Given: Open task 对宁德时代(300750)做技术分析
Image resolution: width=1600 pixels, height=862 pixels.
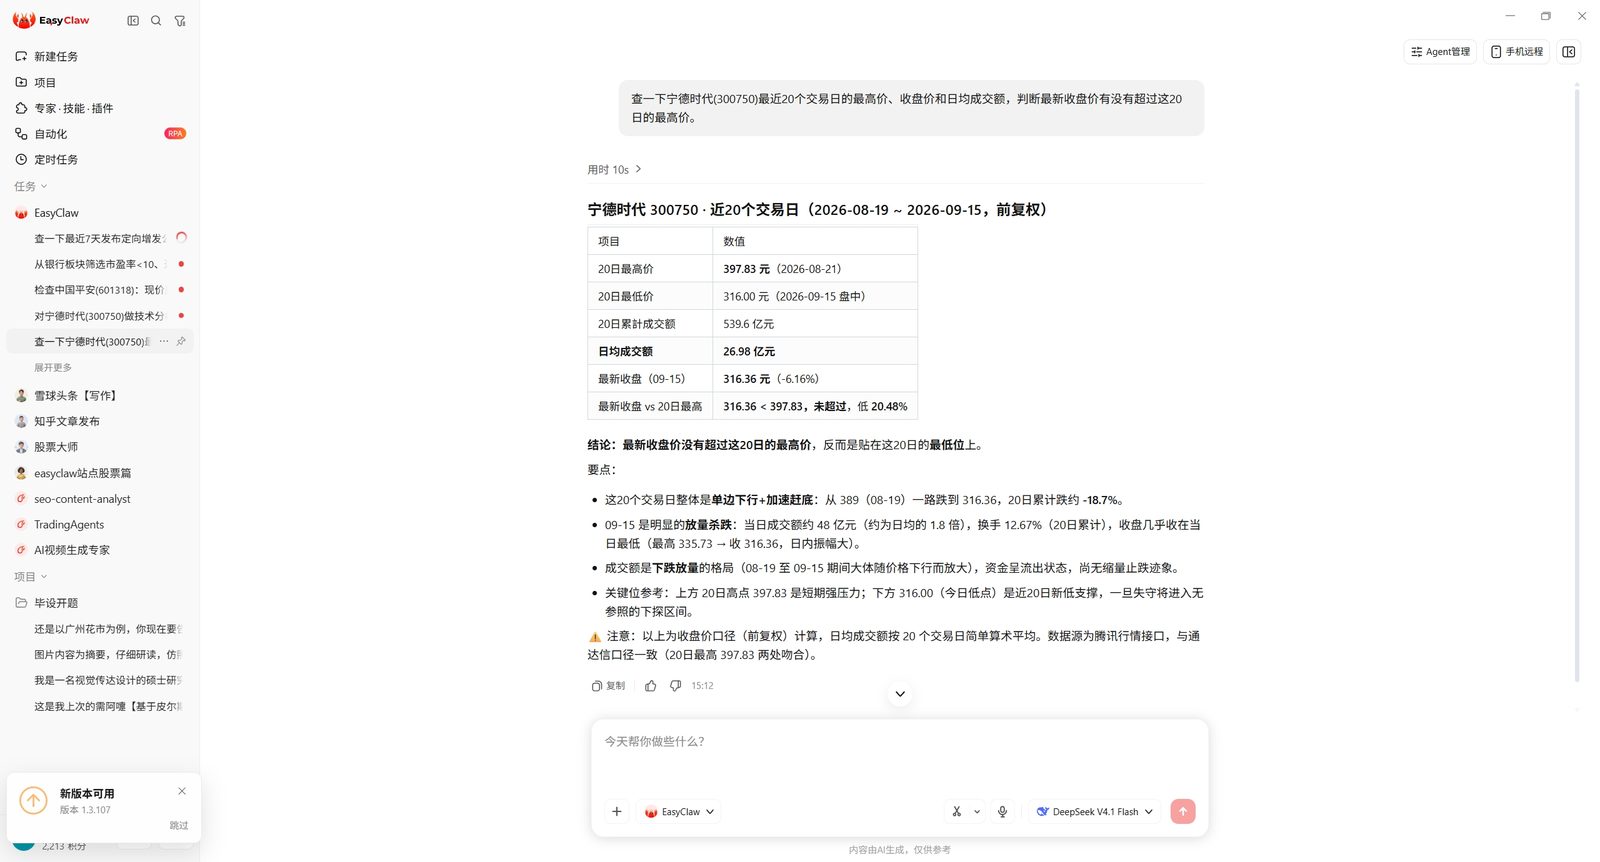Looking at the screenshot, I should (x=100, y=316).
